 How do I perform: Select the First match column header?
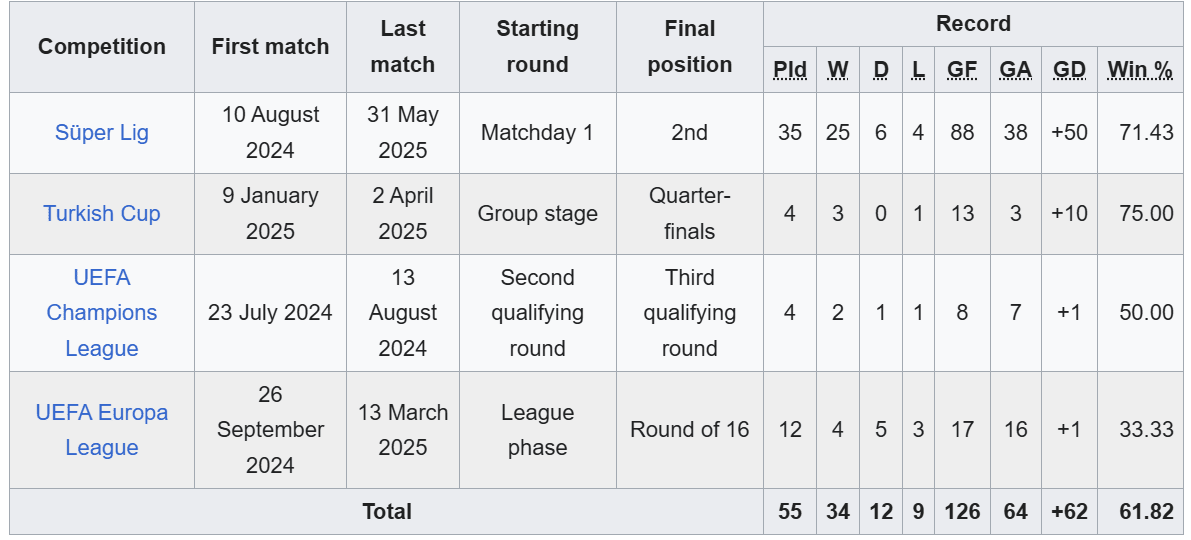coord(270,47)
